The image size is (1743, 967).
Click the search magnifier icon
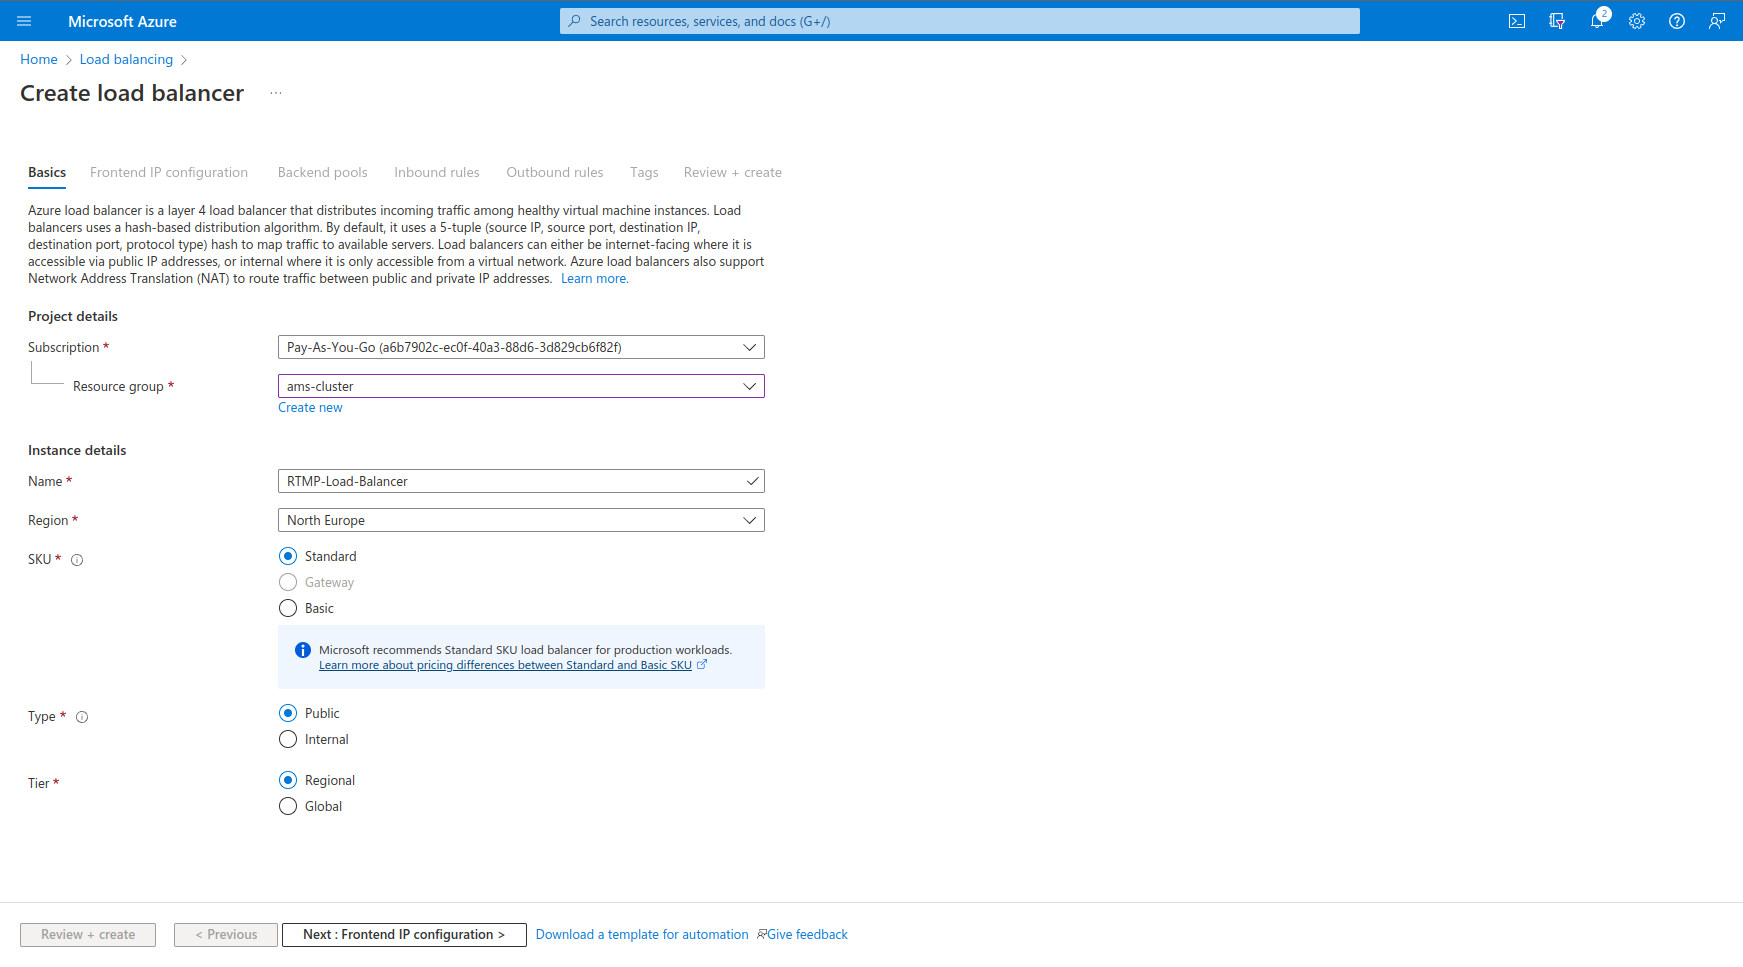point(575,21)
